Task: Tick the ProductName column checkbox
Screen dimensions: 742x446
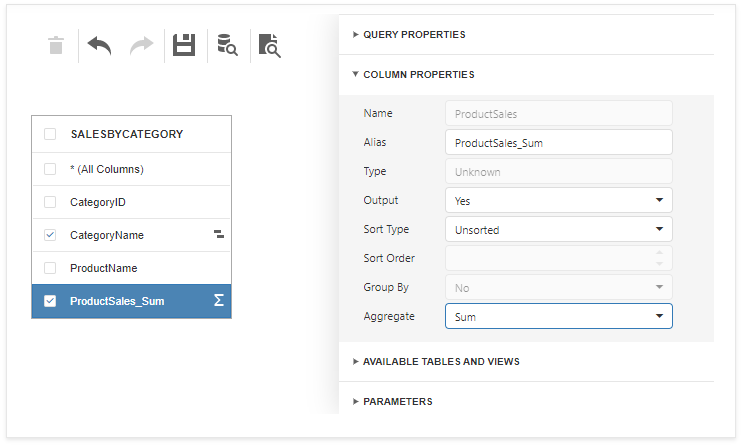Action: [x=50, y=268]
